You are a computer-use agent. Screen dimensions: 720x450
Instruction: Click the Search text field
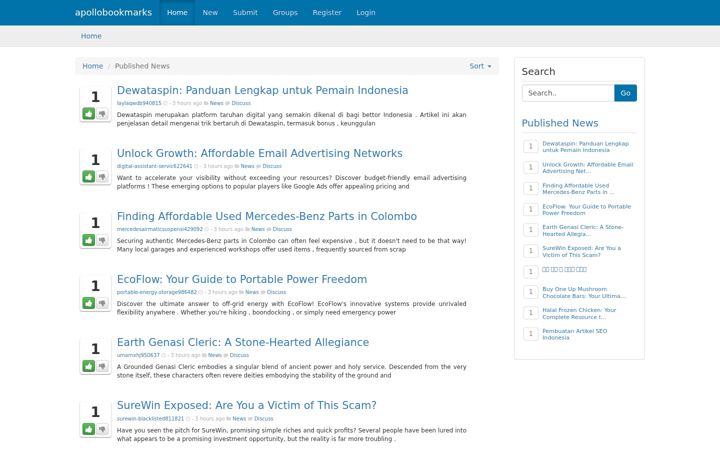pyautogui.click(x=568, y=93)
